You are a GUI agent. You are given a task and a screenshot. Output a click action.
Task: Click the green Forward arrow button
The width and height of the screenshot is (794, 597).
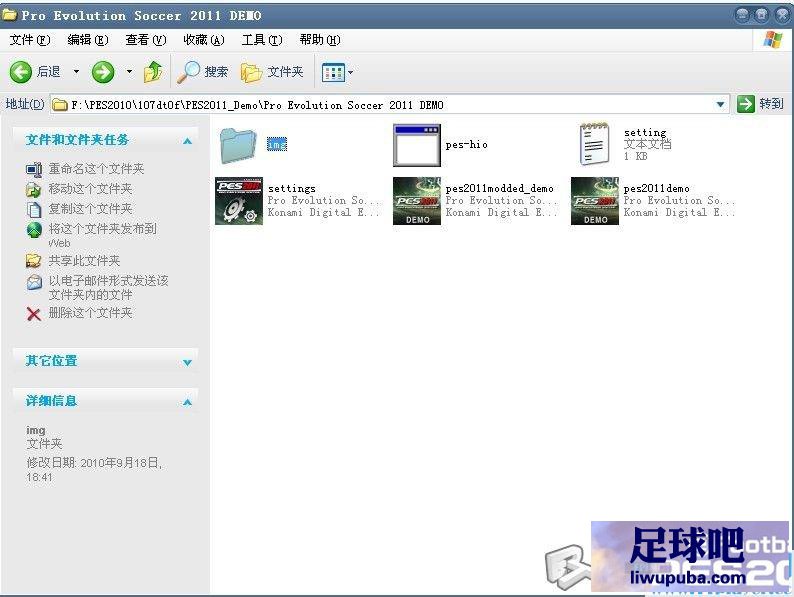(x=103, y=72)
